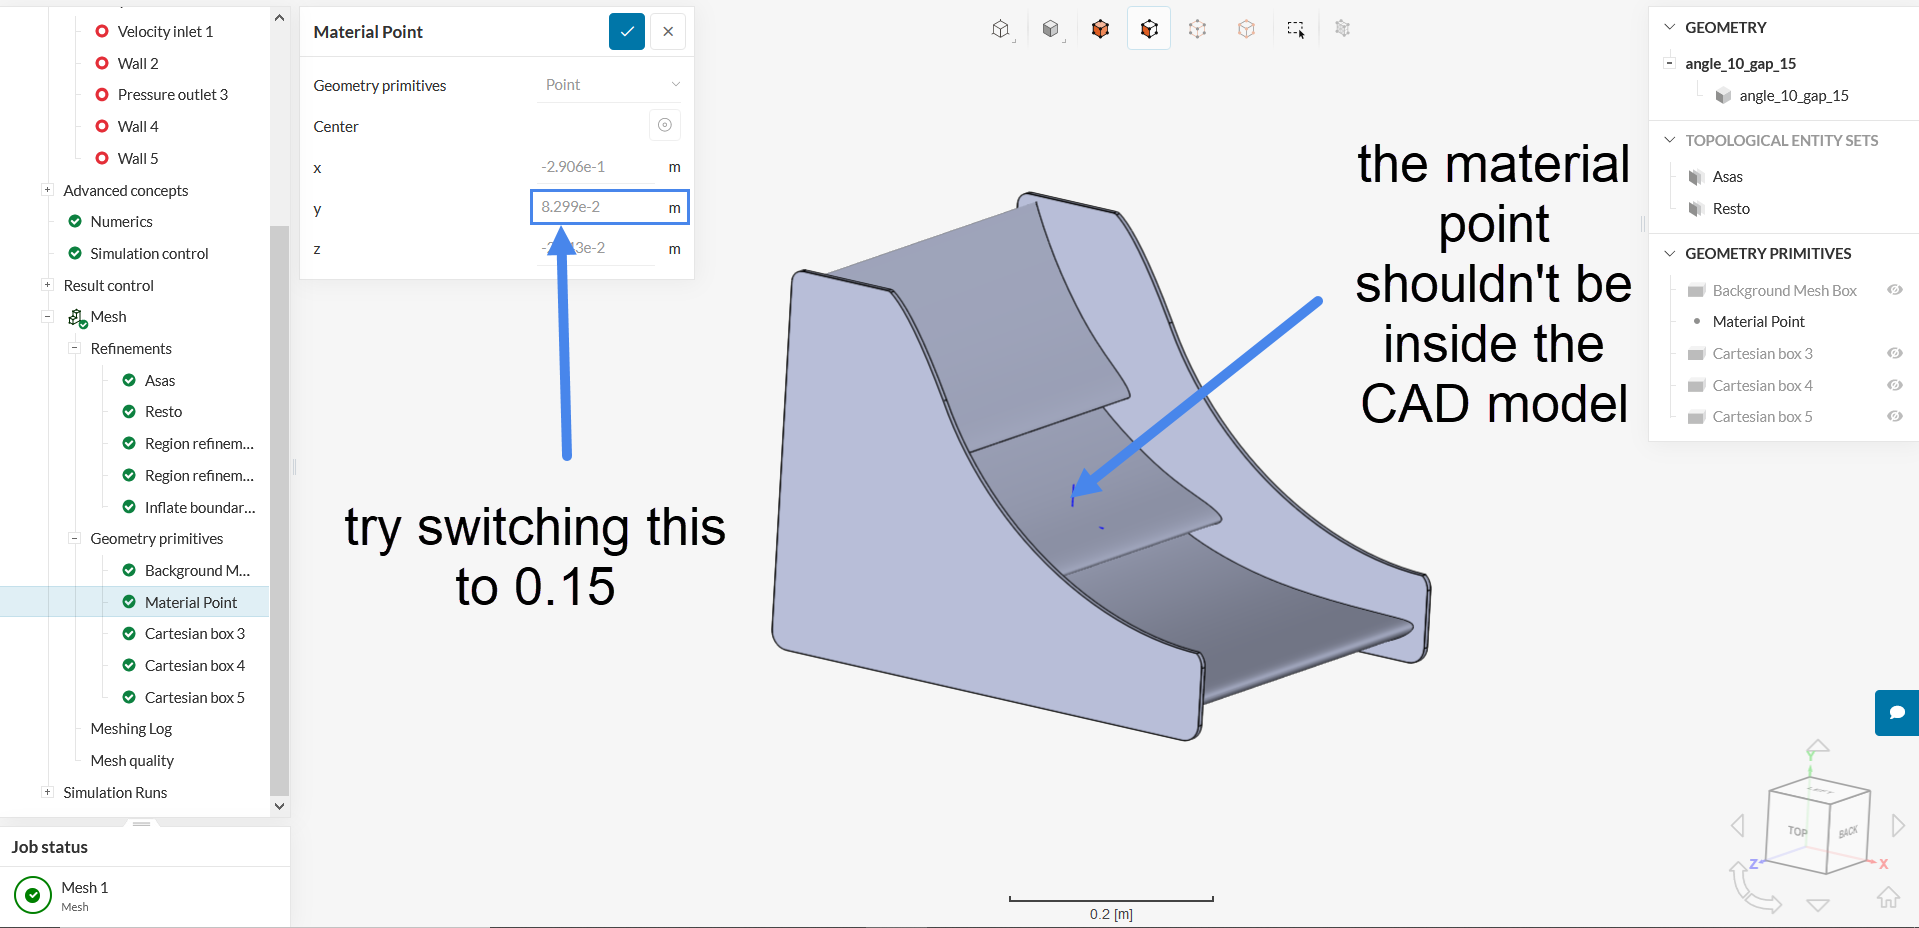The height and width of the screenshot is (928, 1919).
Task: Open Simulation control settings
Action: [x=149, y=254]
